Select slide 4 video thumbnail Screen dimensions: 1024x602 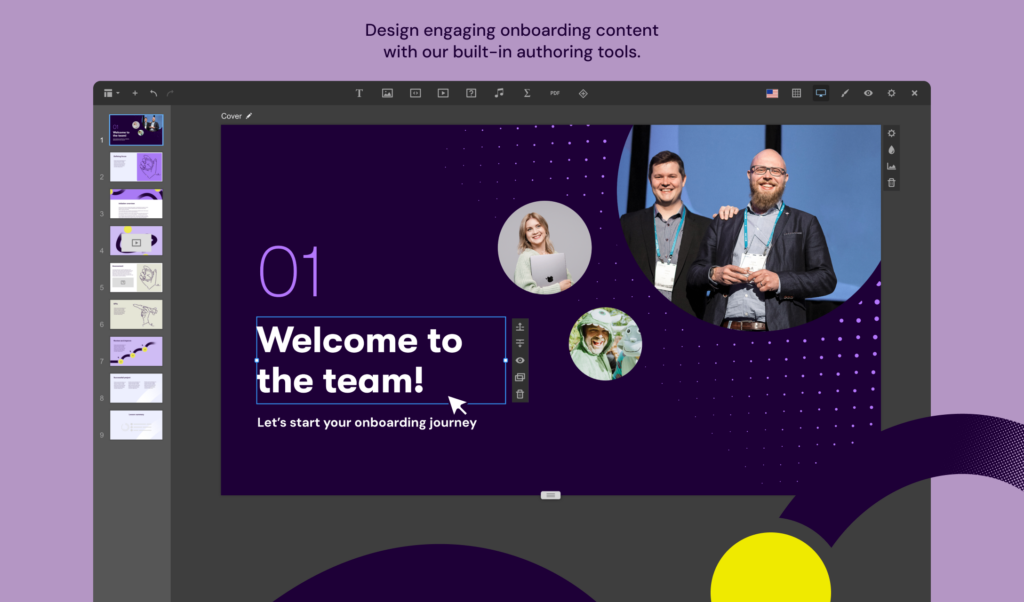136,241
